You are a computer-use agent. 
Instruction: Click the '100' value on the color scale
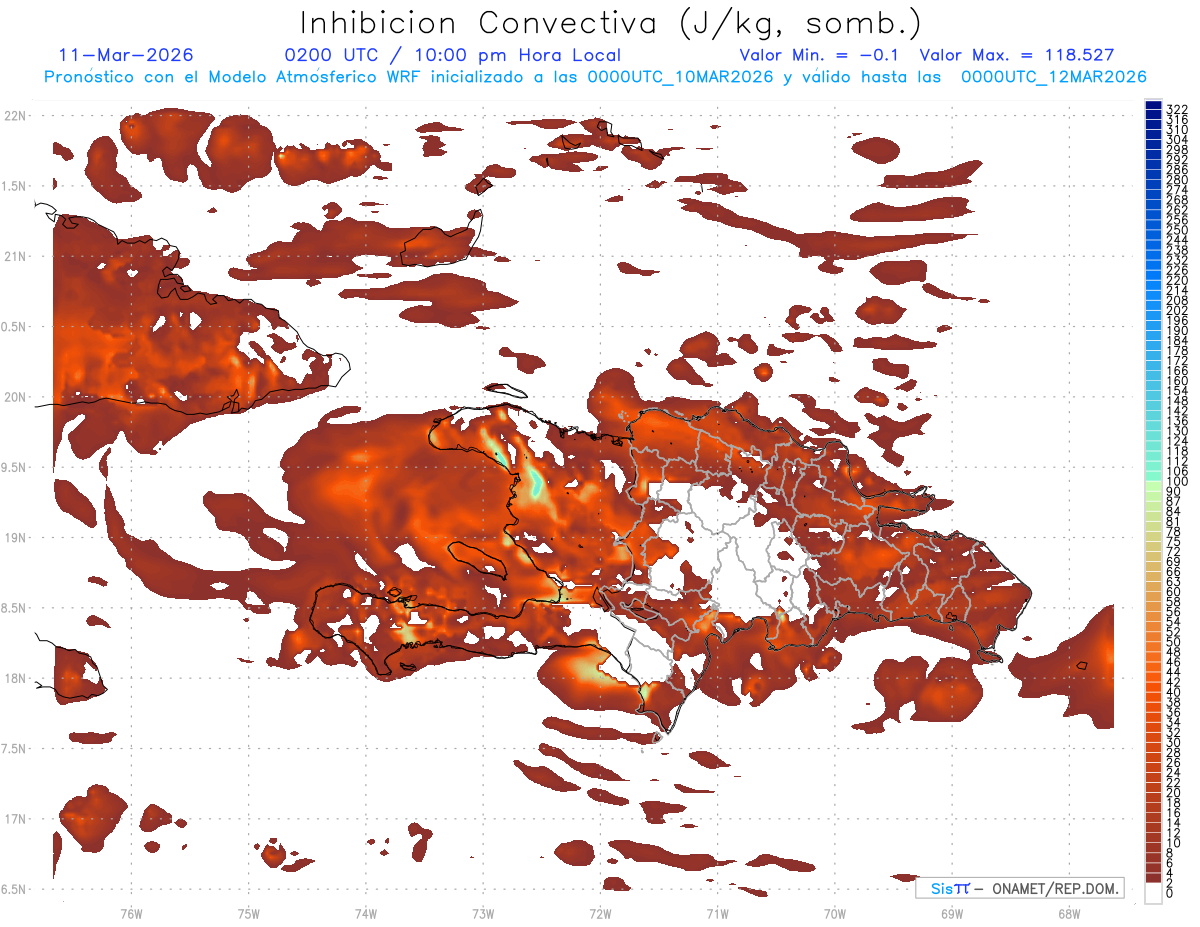[1177, 483]
